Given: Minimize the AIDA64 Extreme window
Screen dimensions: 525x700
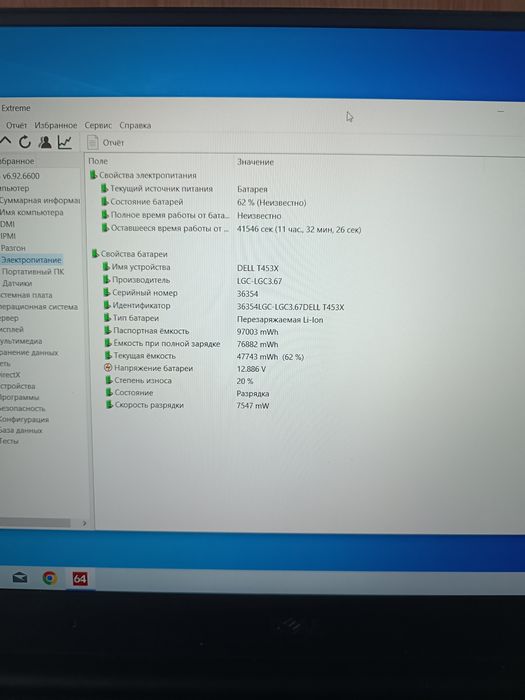Looking at the screenshot, I should point(500,111).
